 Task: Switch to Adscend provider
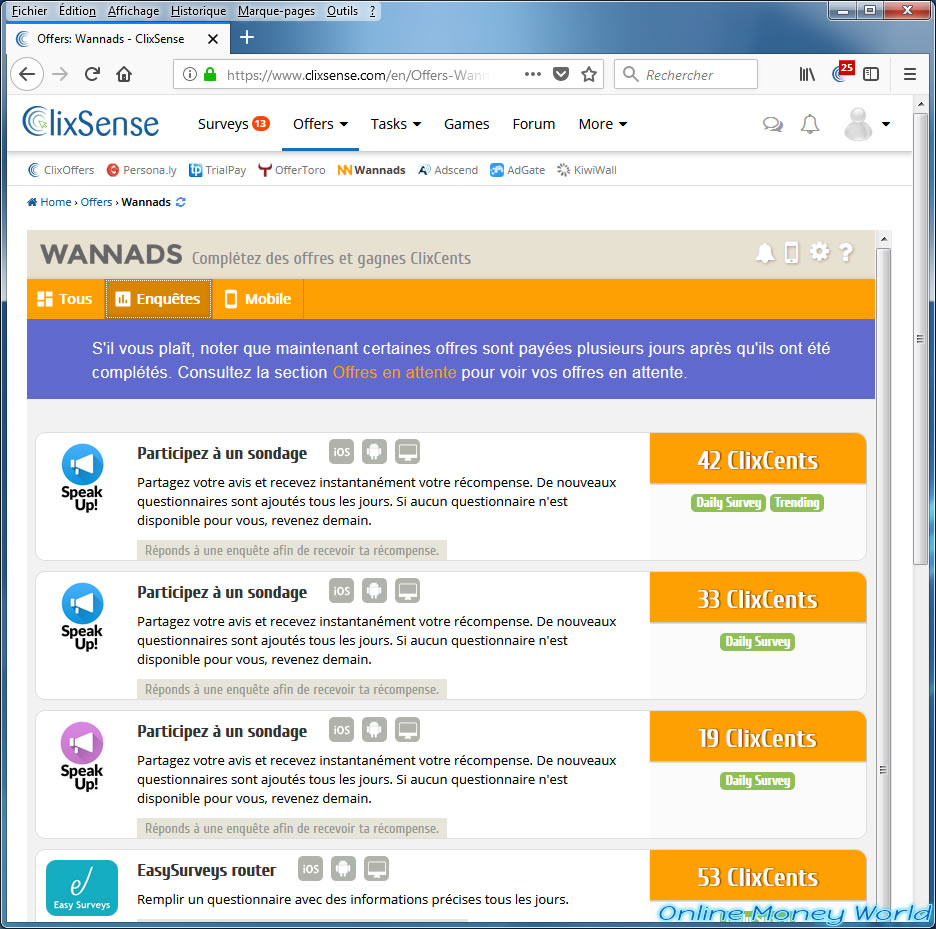[448, 170]
